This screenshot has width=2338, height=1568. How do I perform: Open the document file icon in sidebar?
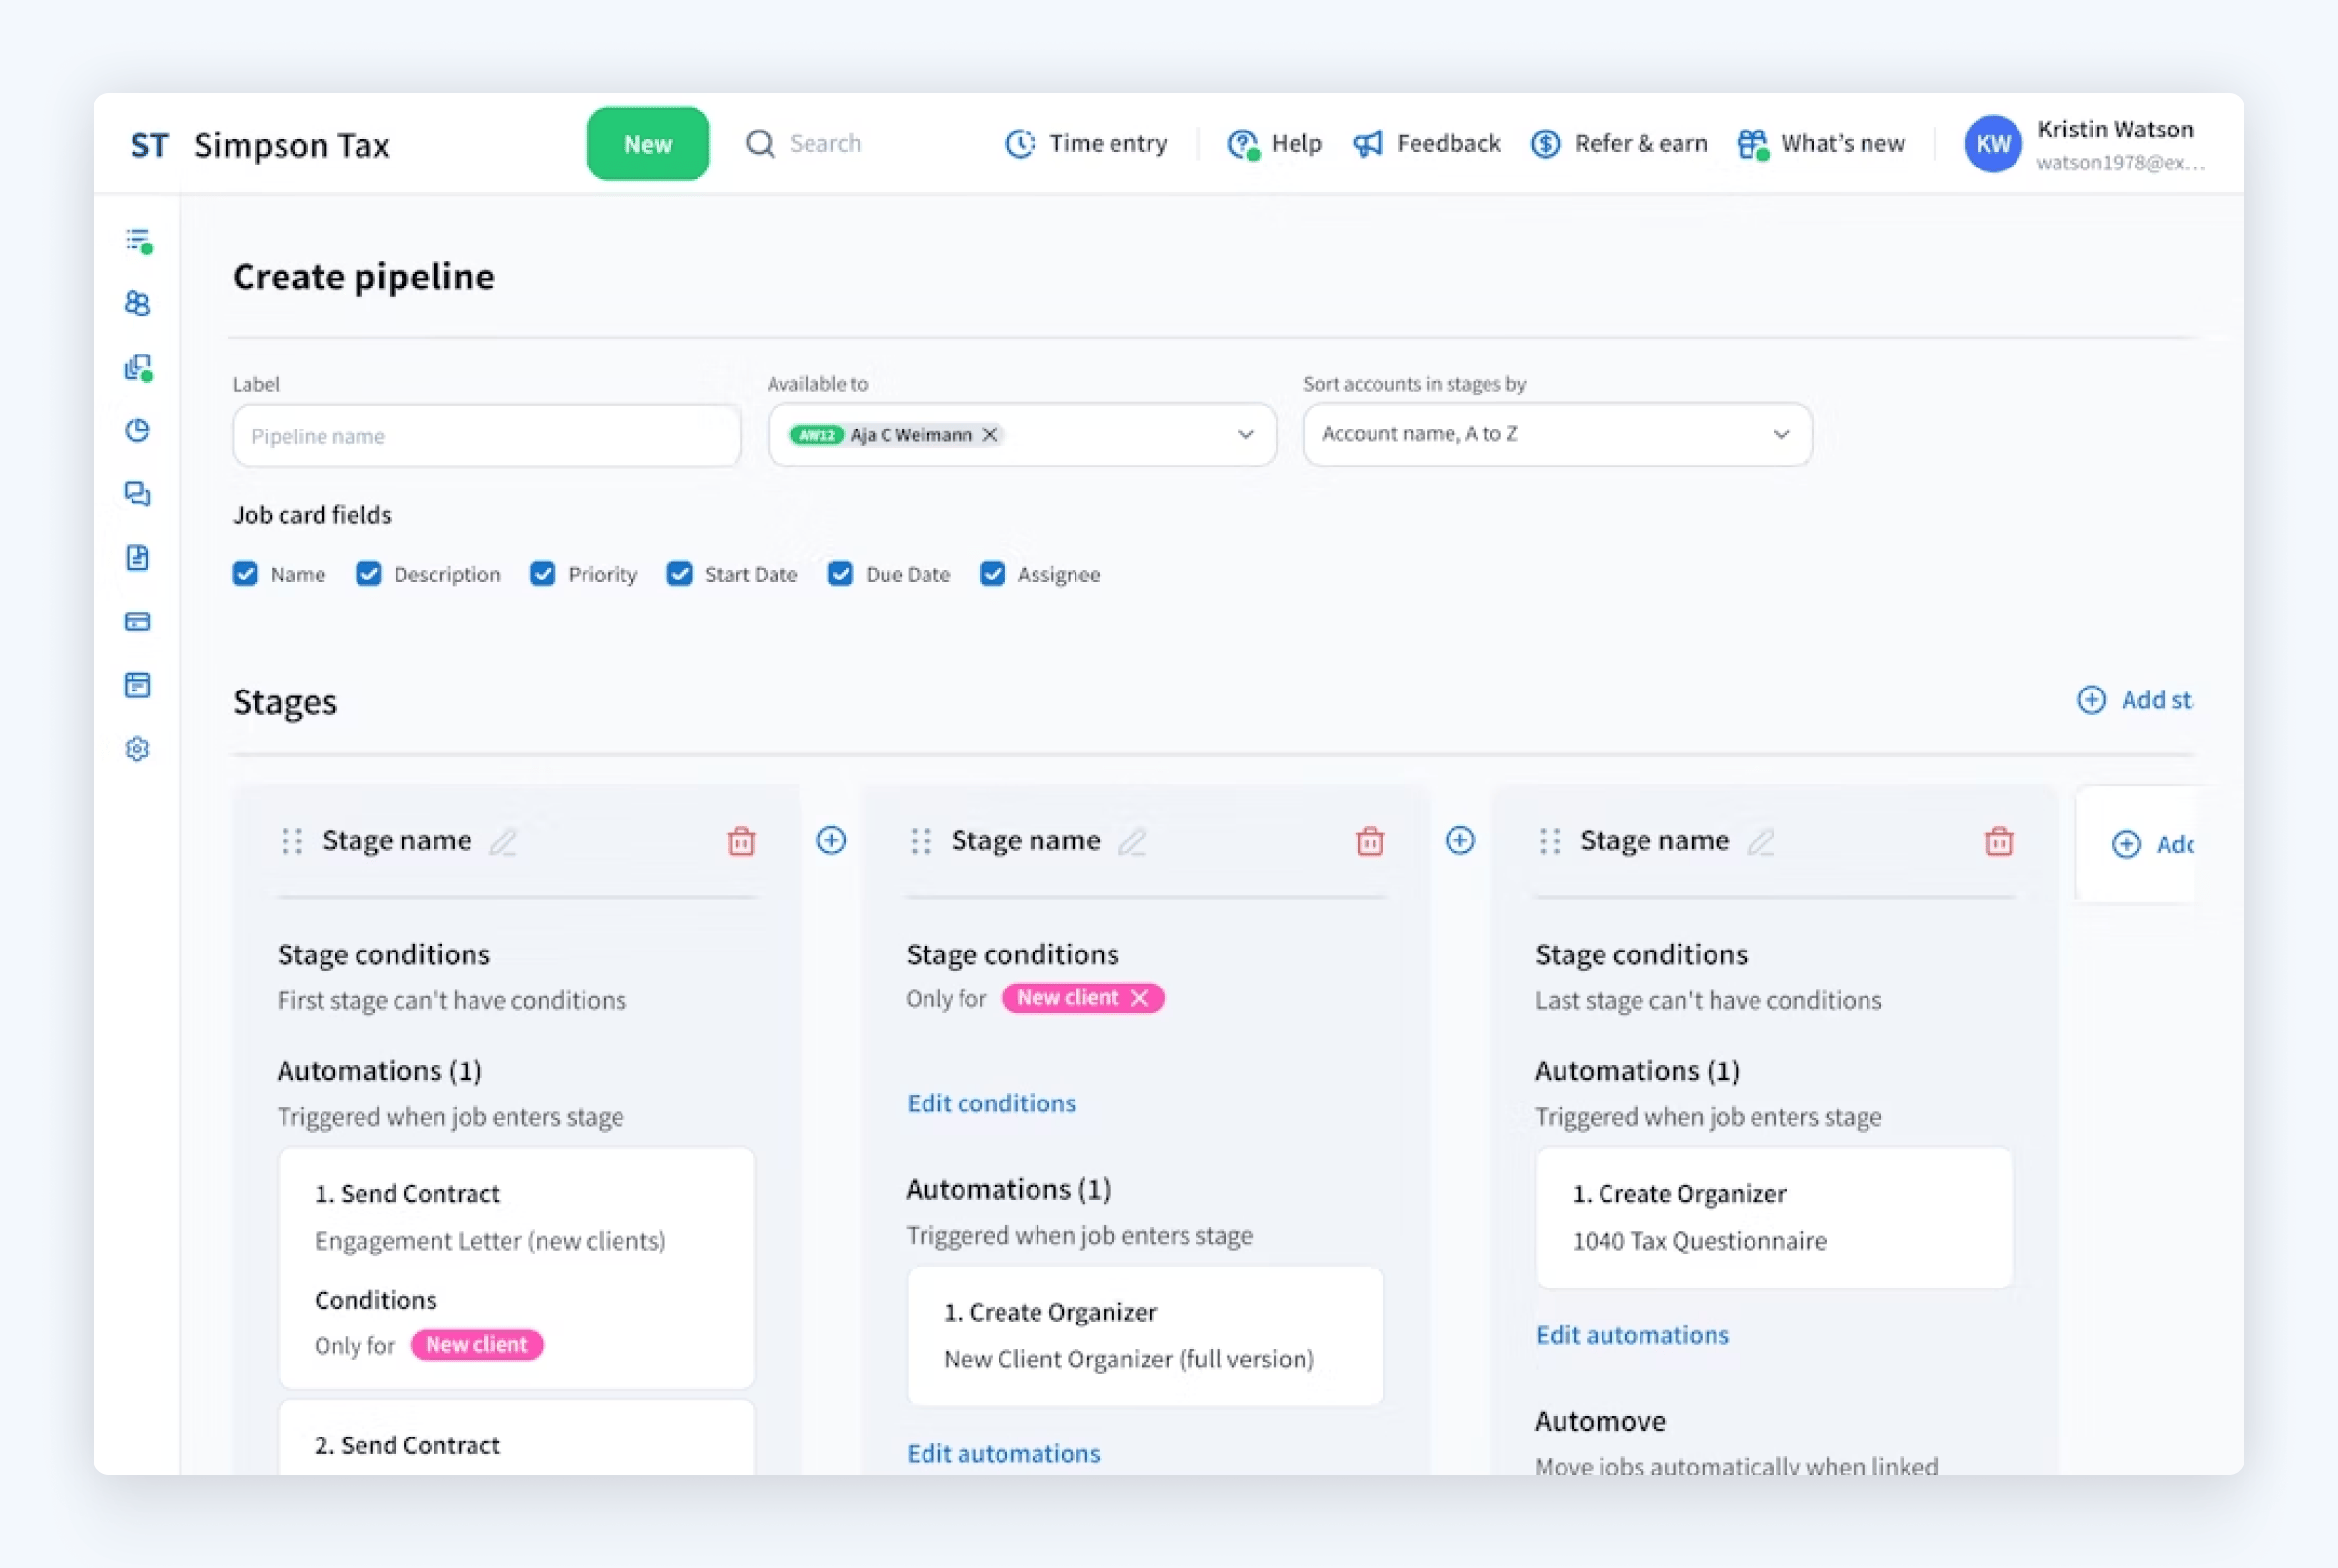click(138, 557)
